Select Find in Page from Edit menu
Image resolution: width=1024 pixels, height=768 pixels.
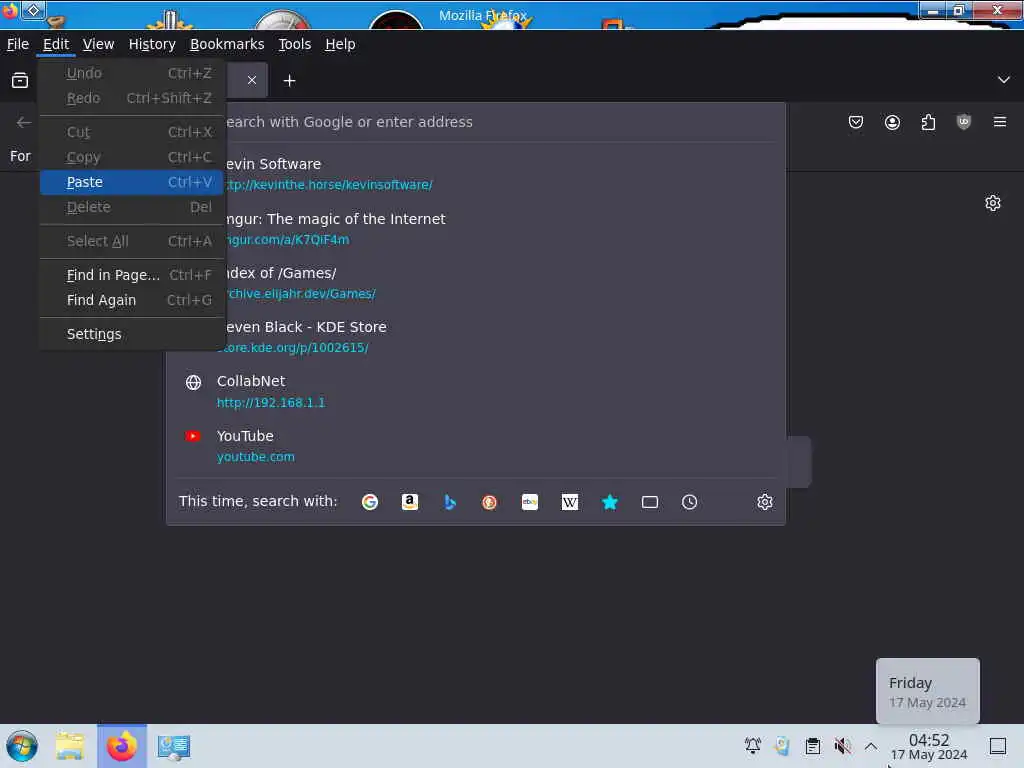131,275
